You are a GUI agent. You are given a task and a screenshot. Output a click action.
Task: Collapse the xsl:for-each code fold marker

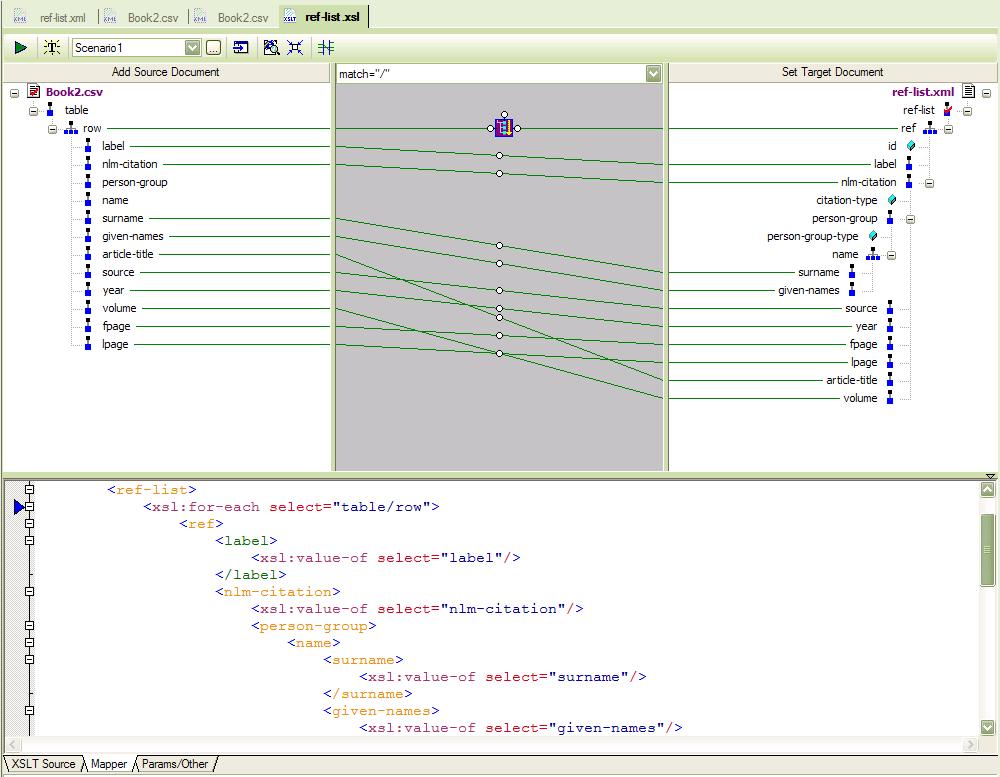tap(30, 507)
